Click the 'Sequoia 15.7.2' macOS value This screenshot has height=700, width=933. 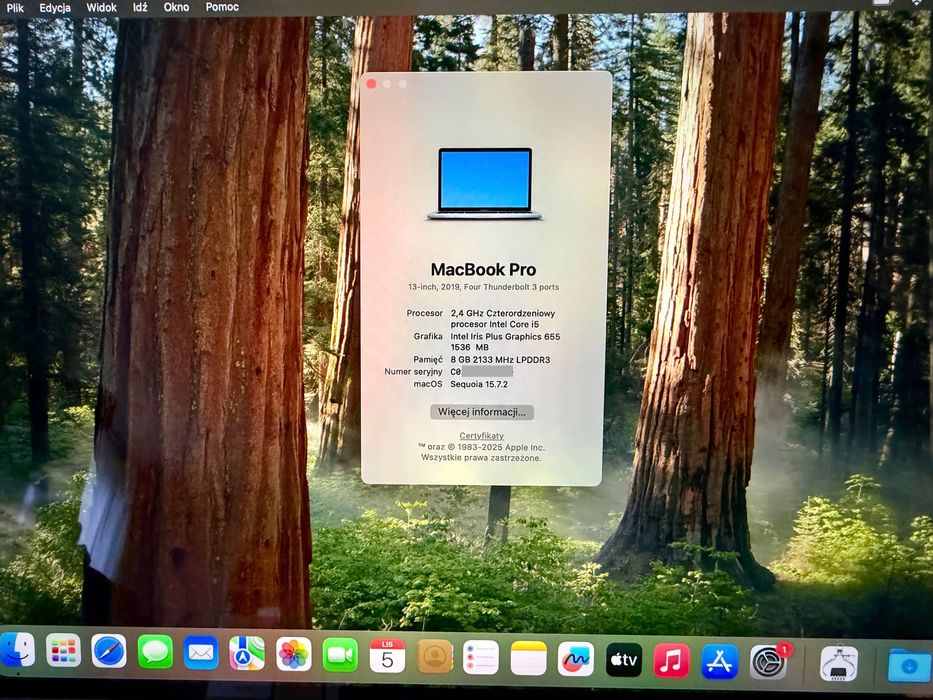[479, 385]
